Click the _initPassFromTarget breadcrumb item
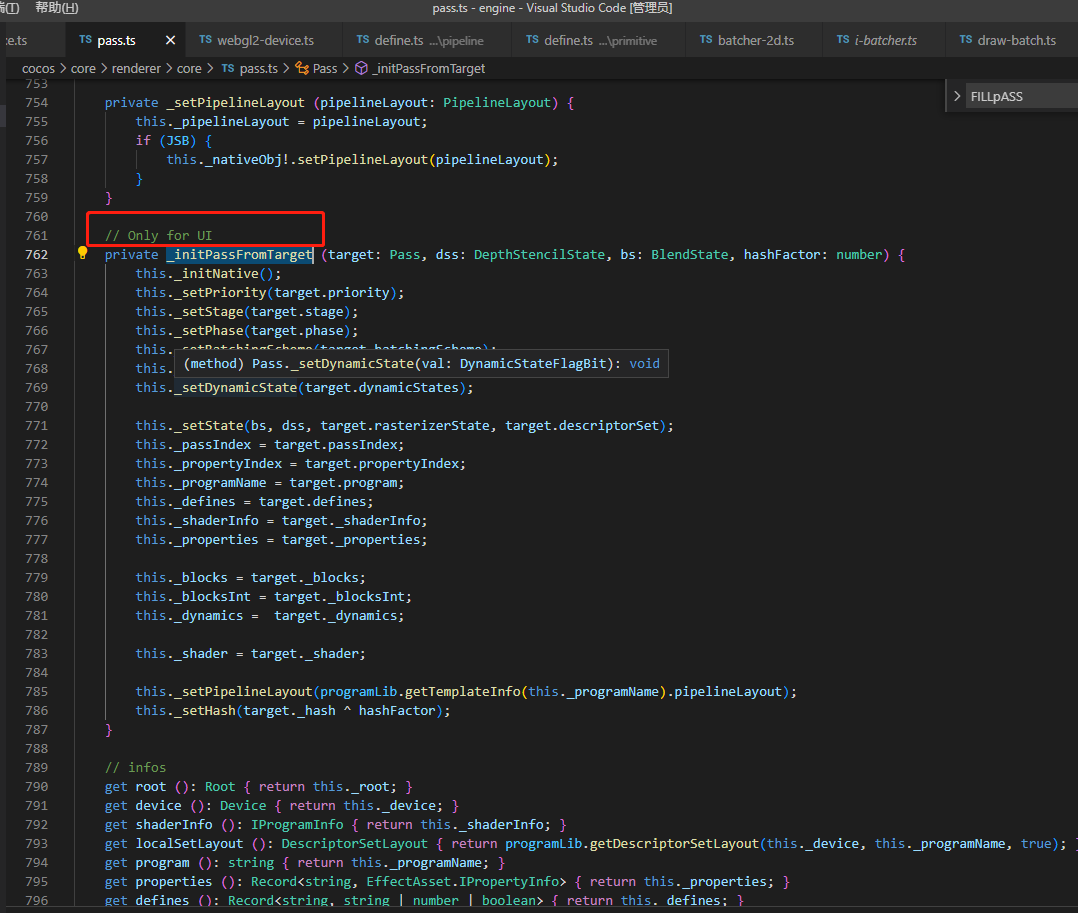Image resolution: width=1078 pixels, height=913 pixels. pyautogui.click(x=428, y=68)
